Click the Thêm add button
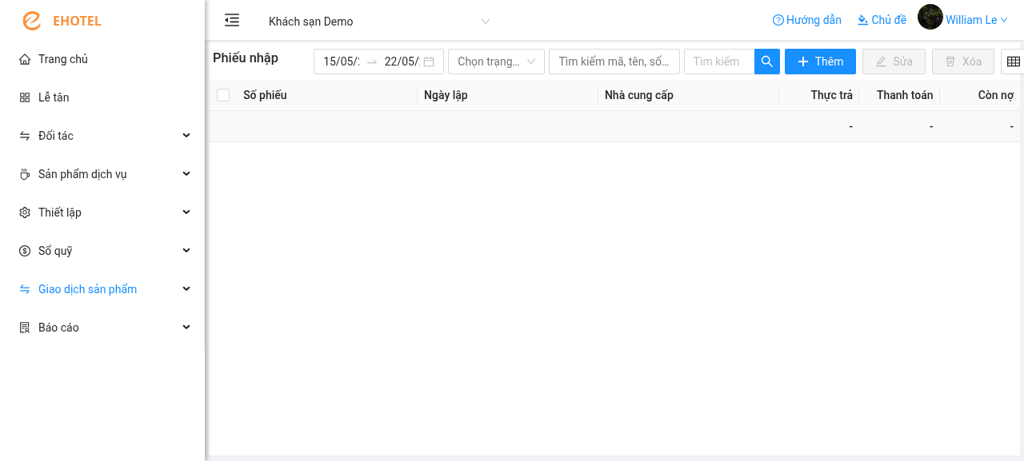Image resolution: width=1024 pixels, height=461 pixels. click(x=820, y=61)
